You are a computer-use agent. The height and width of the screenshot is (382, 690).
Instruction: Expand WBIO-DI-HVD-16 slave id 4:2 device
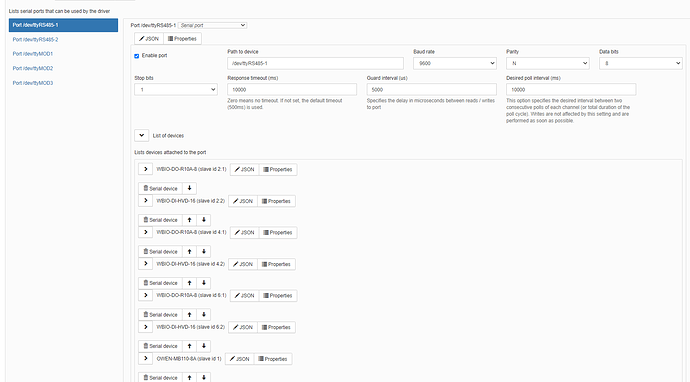click(x=145, y=264)
